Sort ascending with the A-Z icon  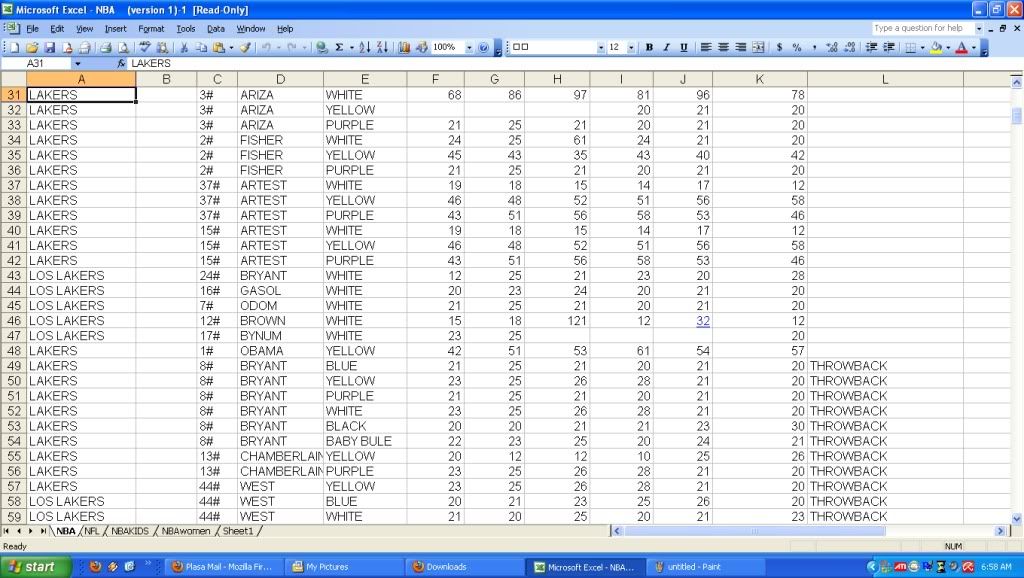point(365,48)
